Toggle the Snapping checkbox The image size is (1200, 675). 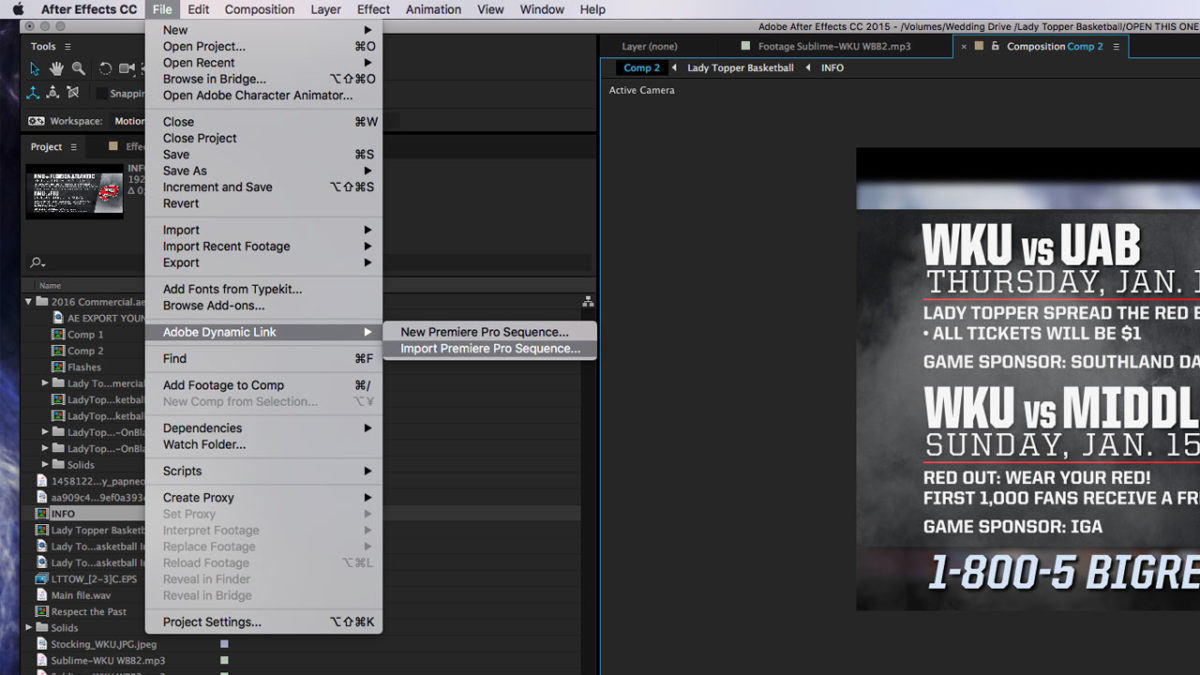coord(102,93)
